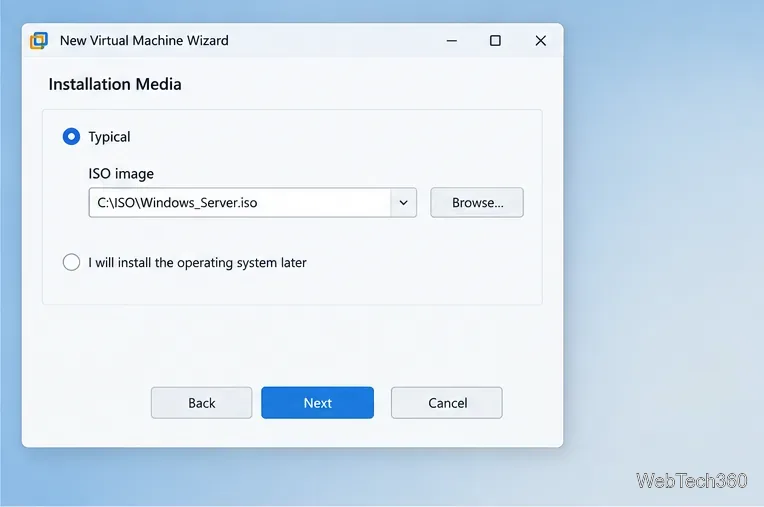The height and width of the screenshot is (507, 764).
Task: Select the Typical radio button
Action: click(71, 137)
